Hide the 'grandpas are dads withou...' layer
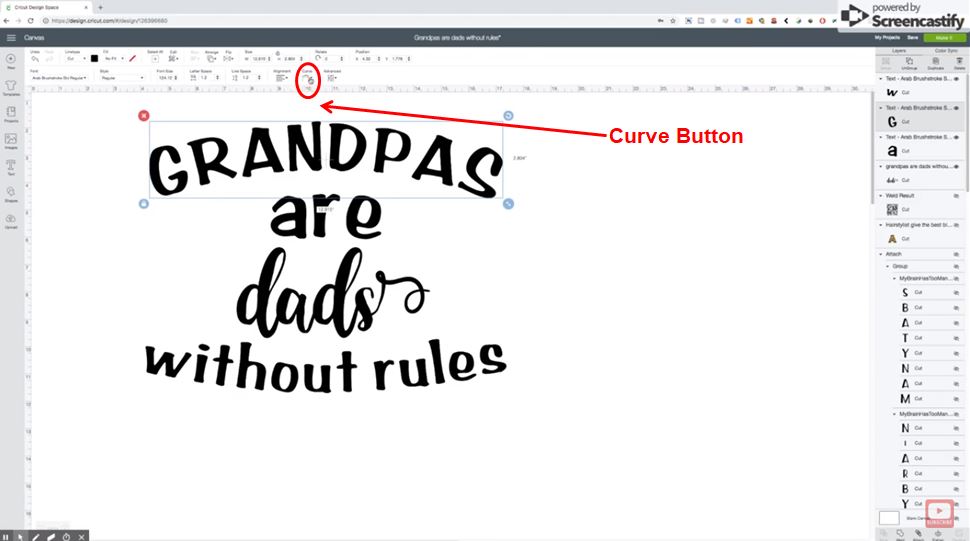970x541 pixels. click(x=956, y=166)
